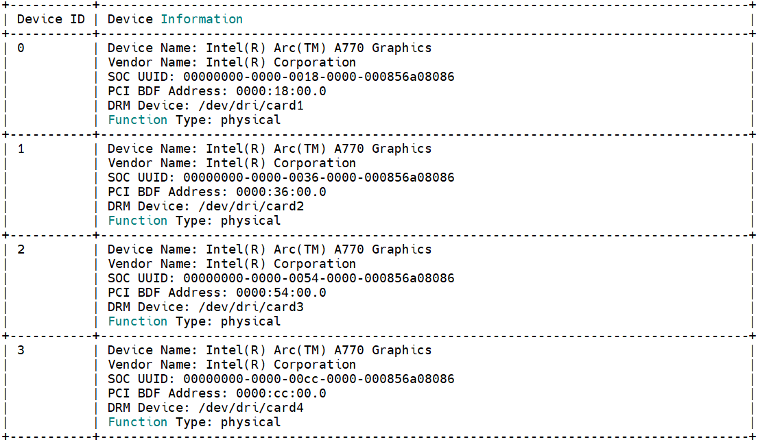The height and width of the screenshot is (442, 758).
Task: Click the /dev/dri/card2 DRM device path
Action: coord(251,206)
